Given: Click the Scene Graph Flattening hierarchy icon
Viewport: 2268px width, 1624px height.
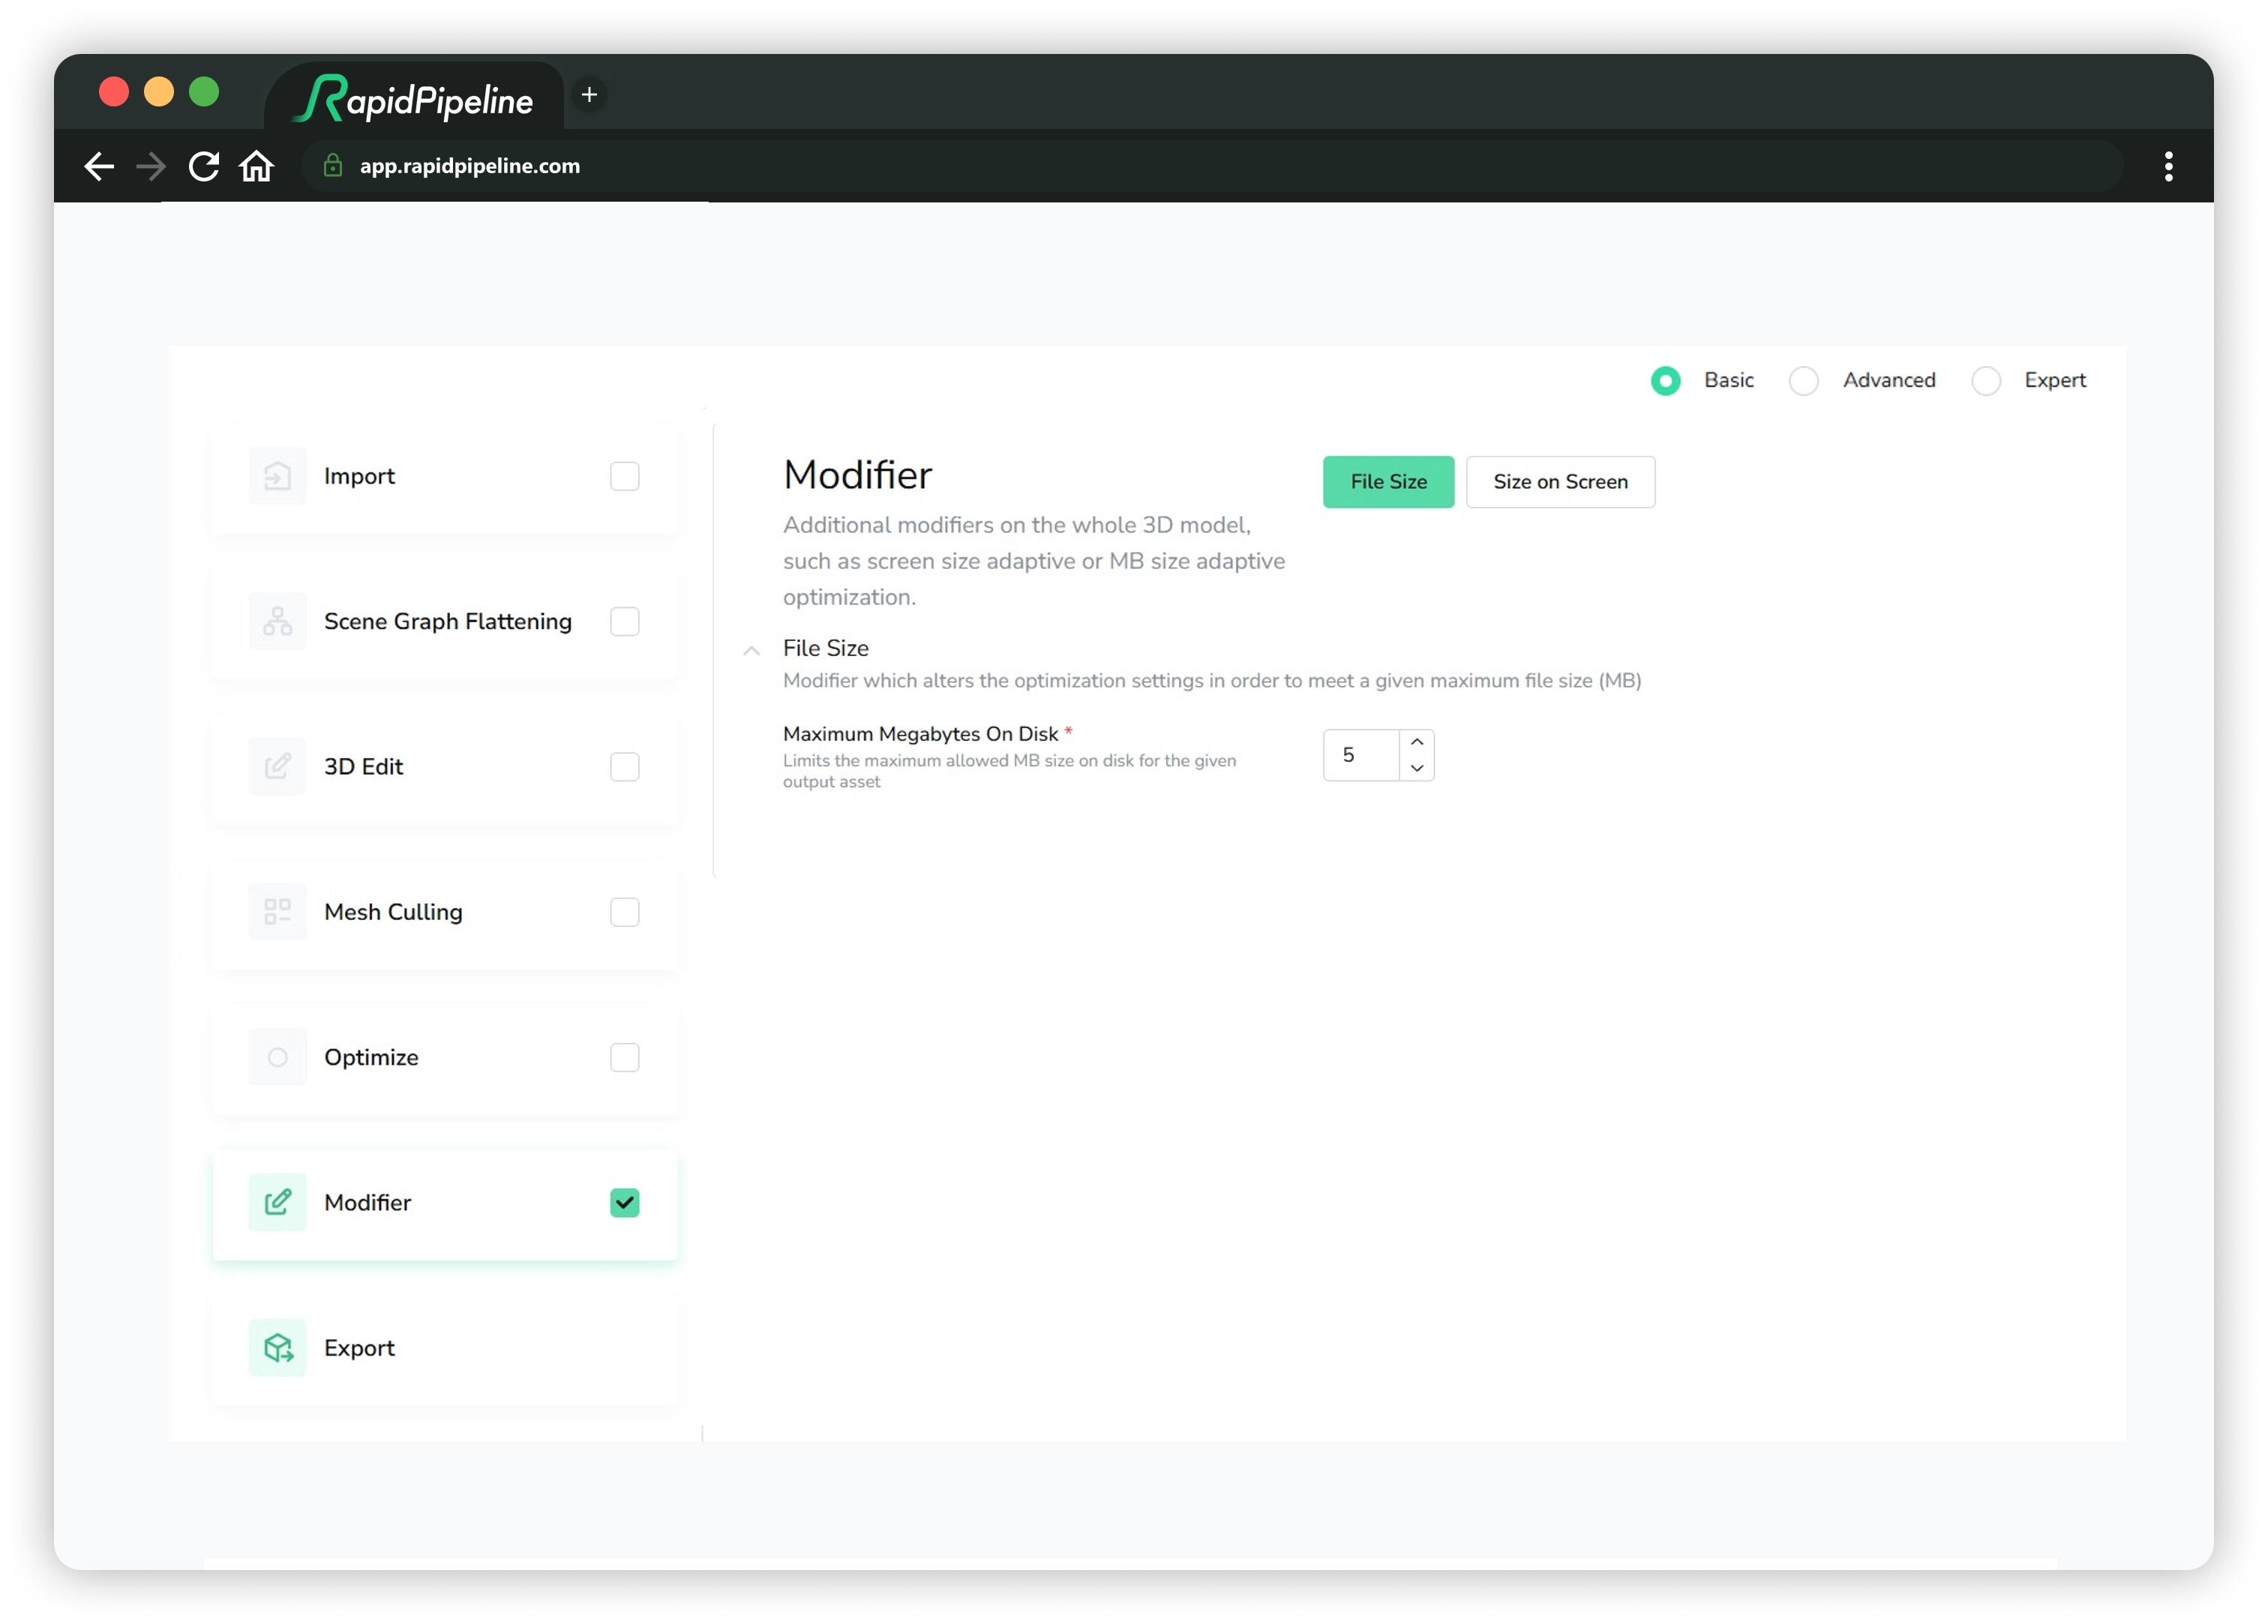Looking at the screenshot, I should 277,621.
